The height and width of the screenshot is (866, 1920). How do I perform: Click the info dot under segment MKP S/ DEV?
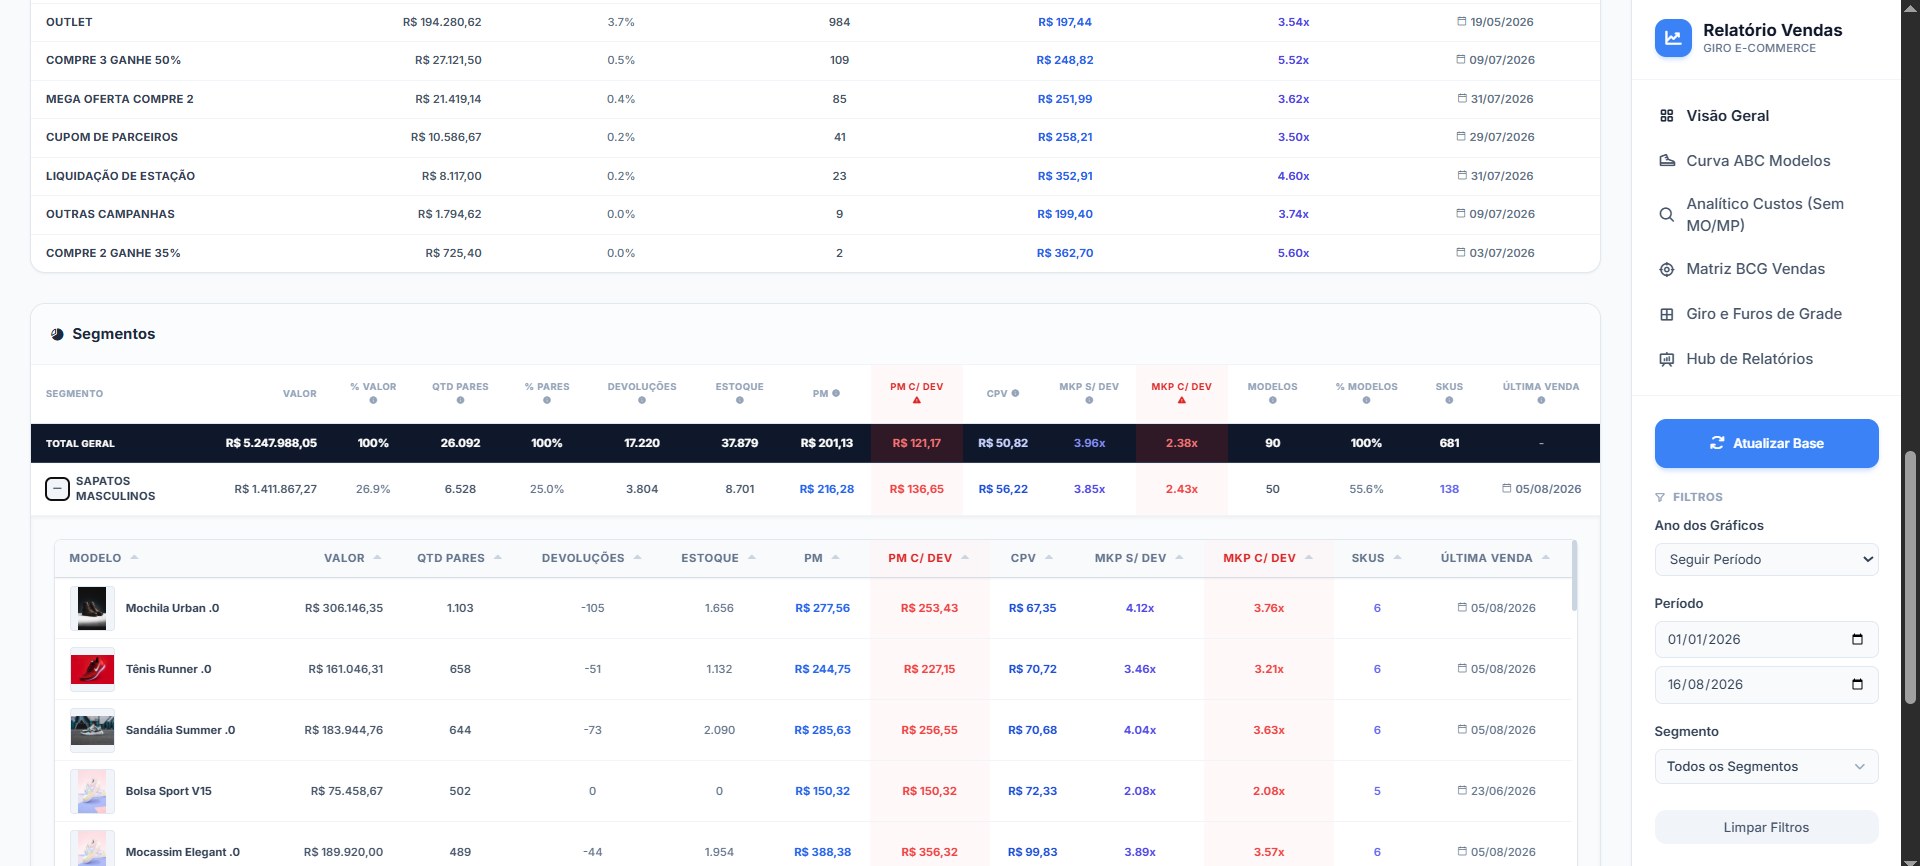1089,400
